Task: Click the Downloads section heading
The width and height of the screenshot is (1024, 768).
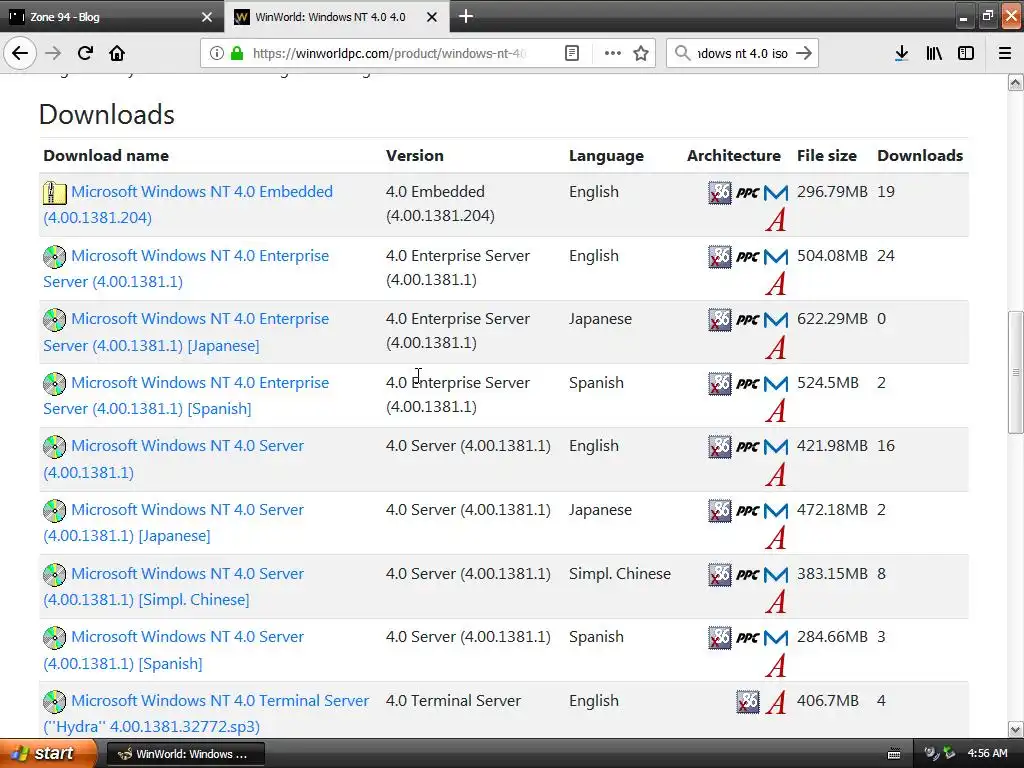Action: (x=106, y=114)
